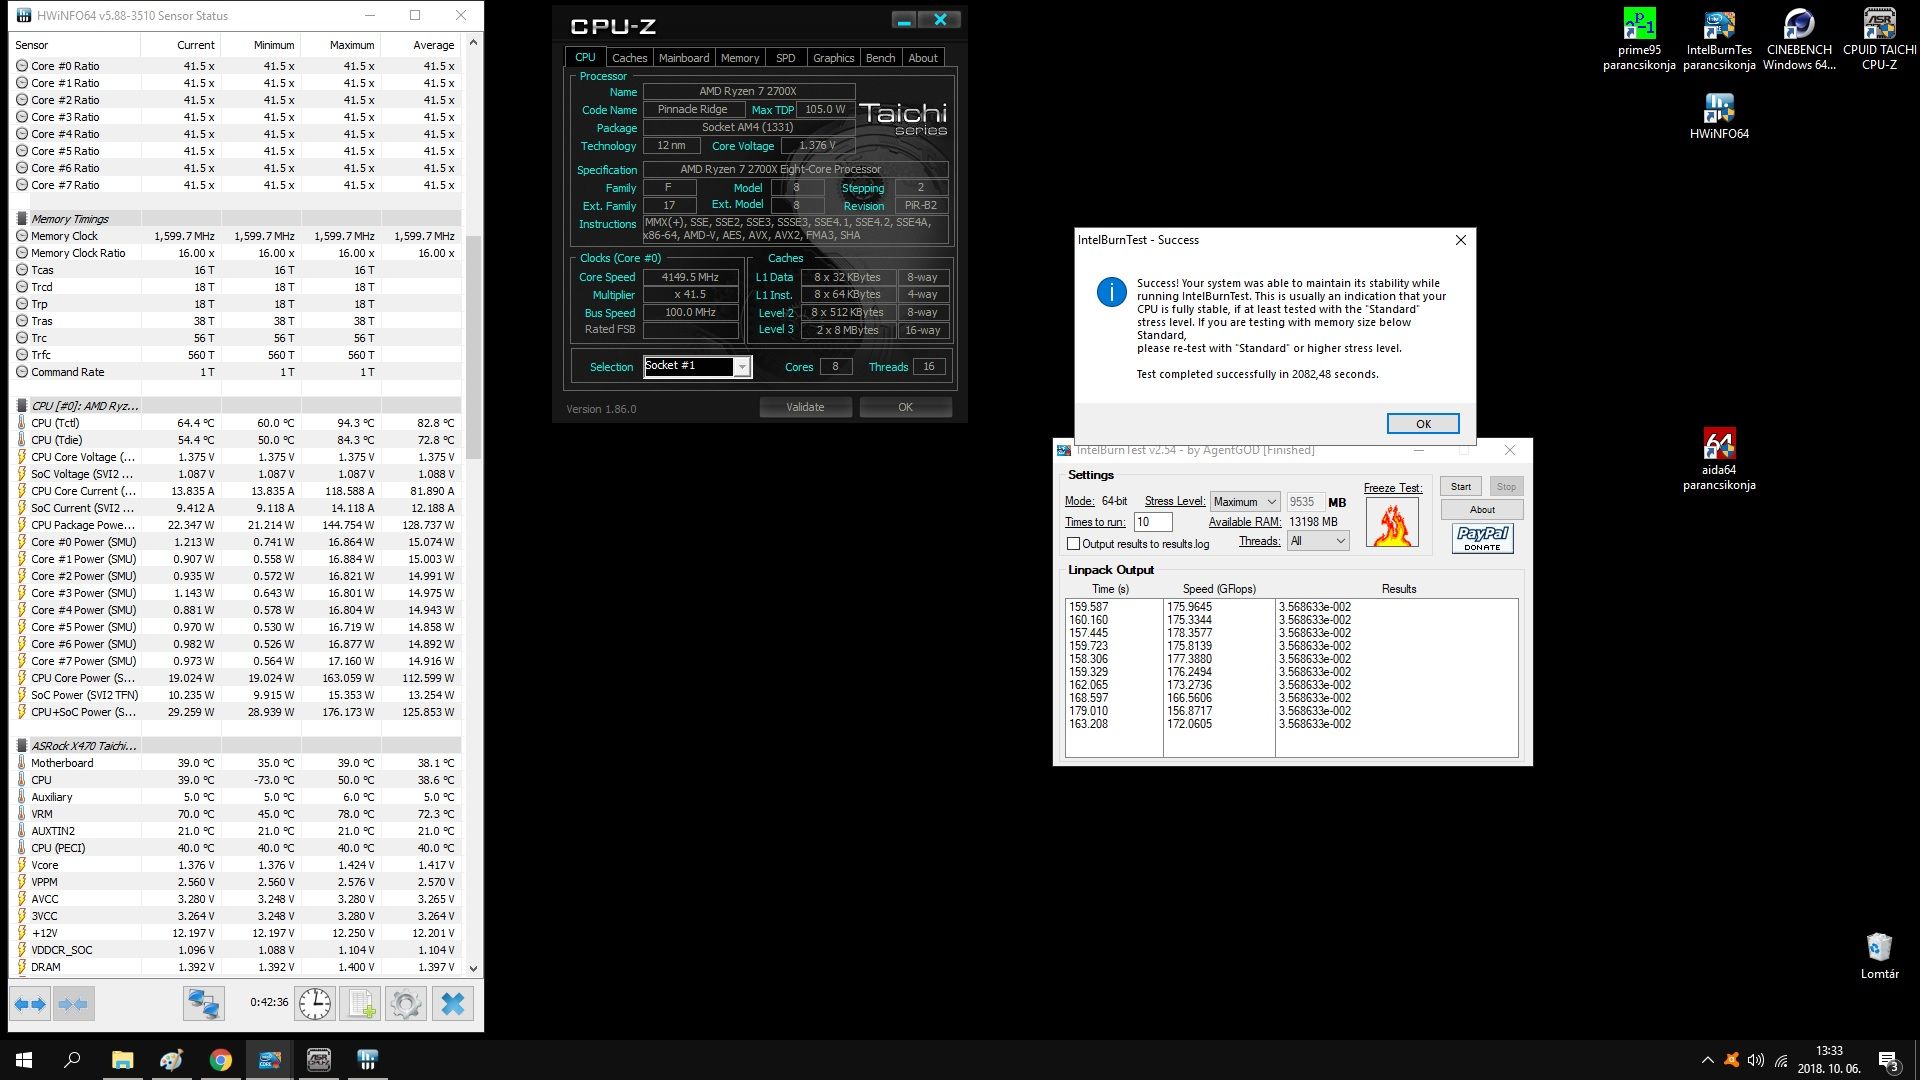
Task: Switch to CPU-Z Mainboard tab
Action: pos(683,58)
